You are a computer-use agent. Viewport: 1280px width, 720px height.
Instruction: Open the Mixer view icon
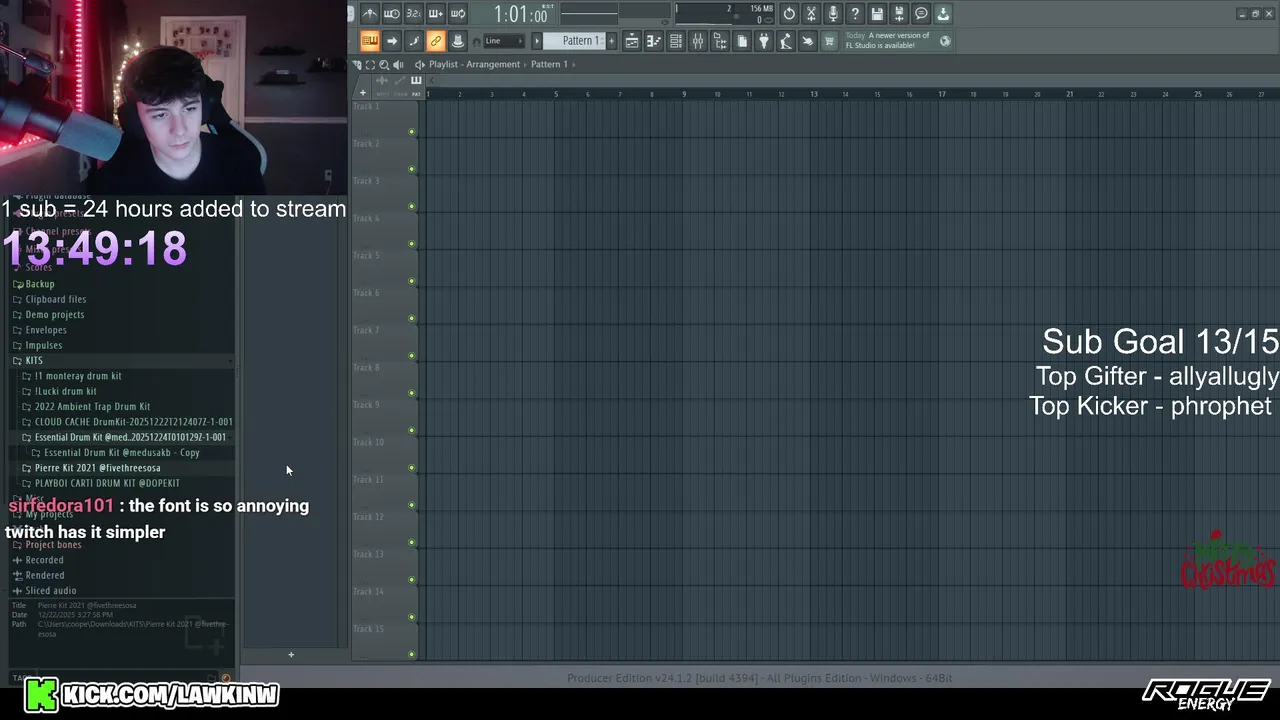click(x=698, y=41)
